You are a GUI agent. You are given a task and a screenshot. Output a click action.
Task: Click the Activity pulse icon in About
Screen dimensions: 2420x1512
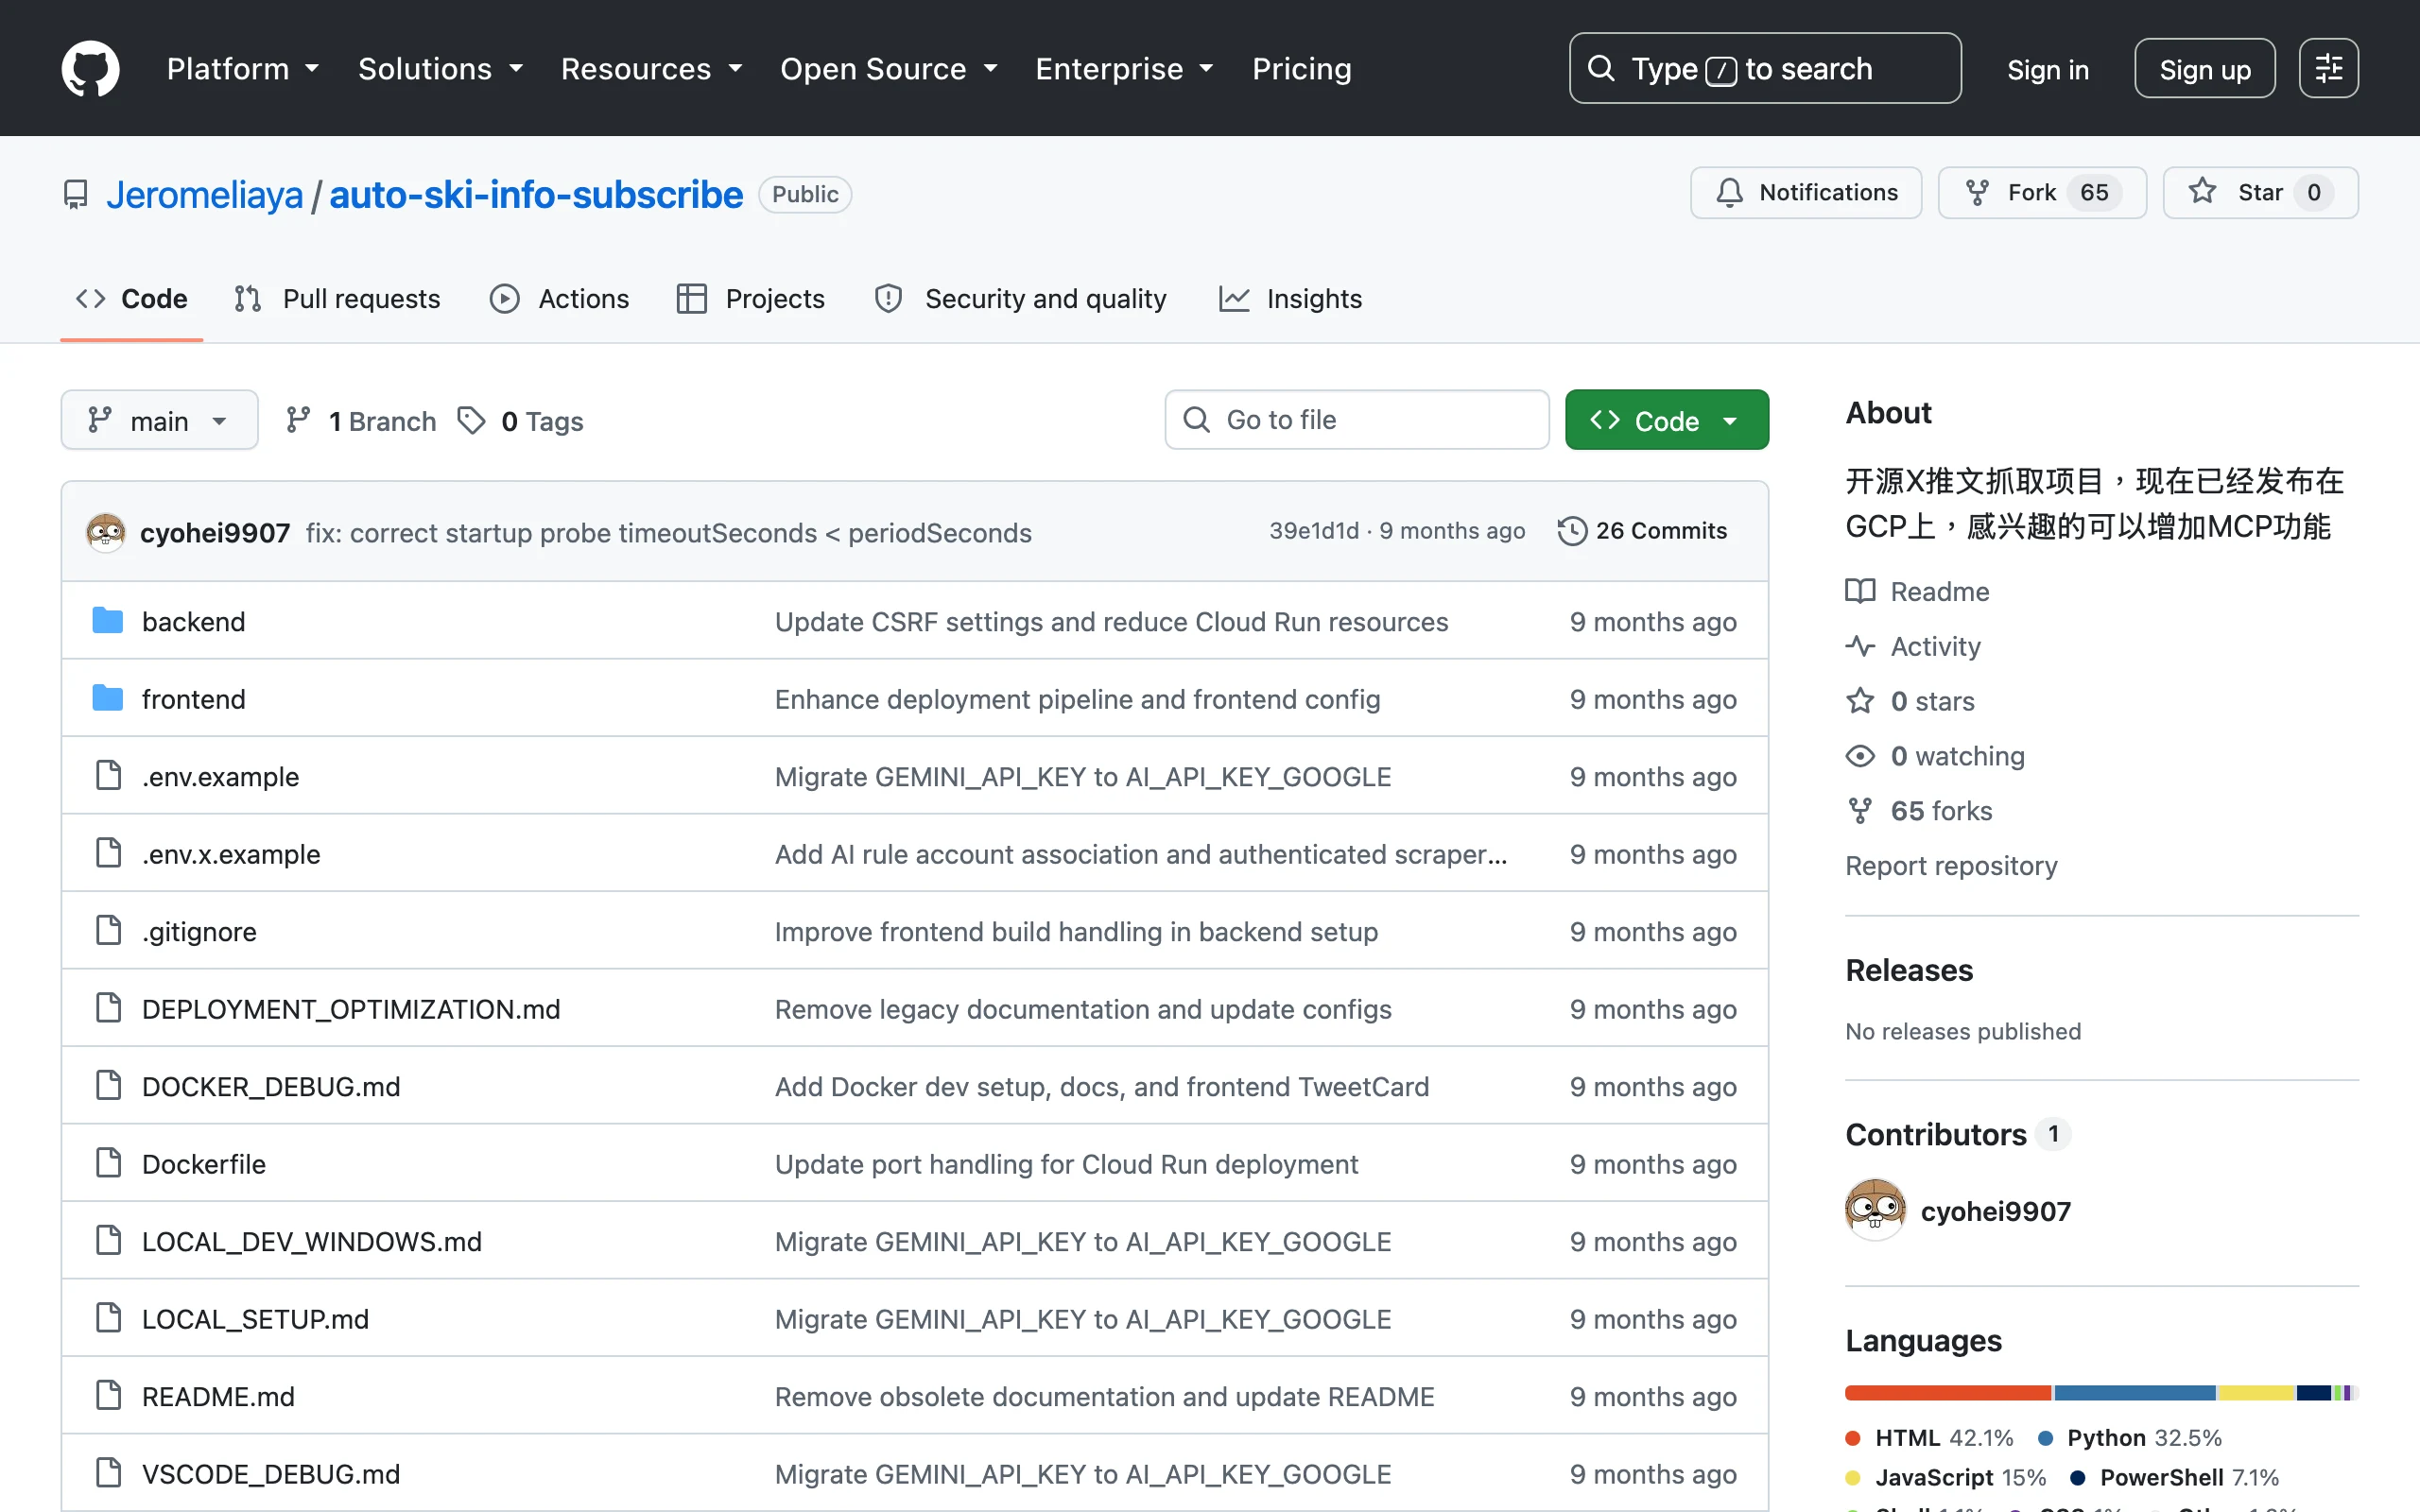1860,646
